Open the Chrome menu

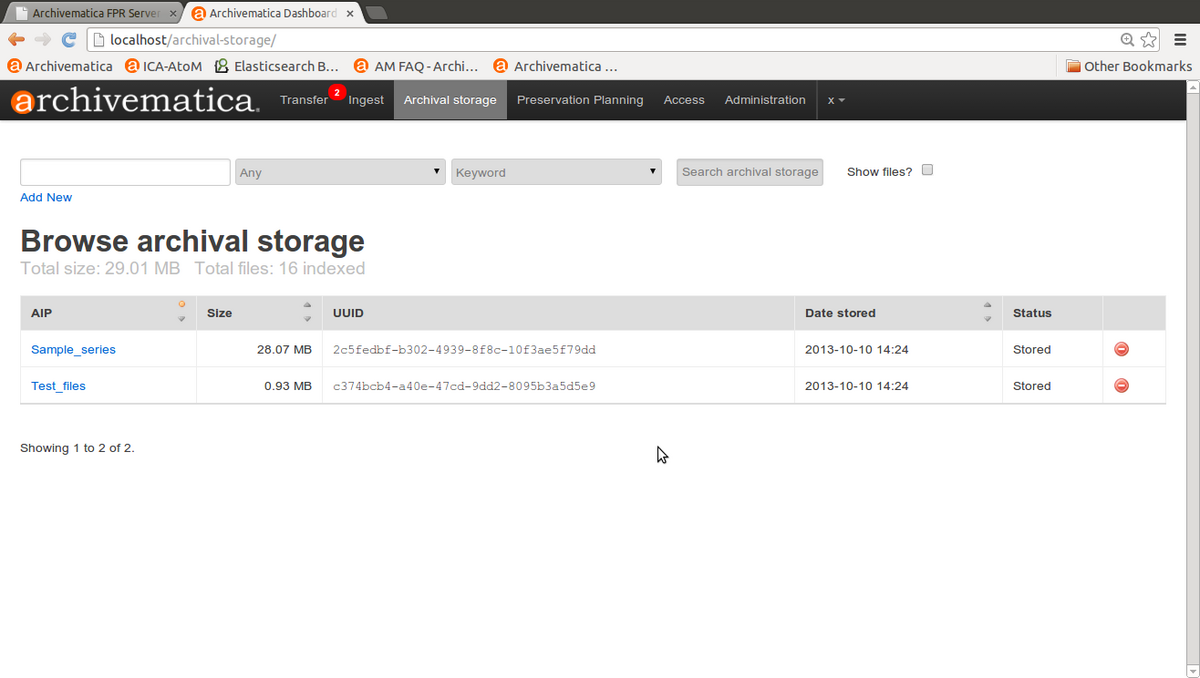pyautogui.click(x=1181, y=38)
